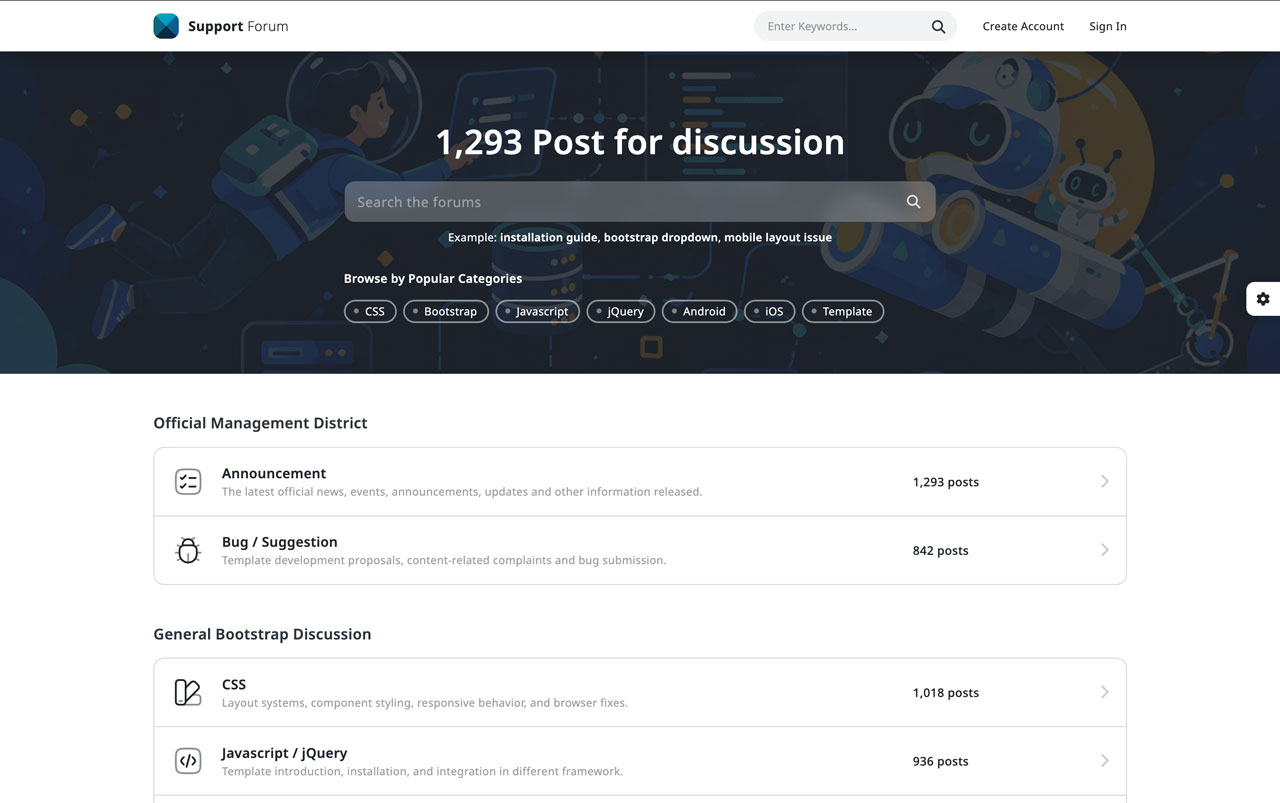1280x803 pixels.
Task: Focus the Search the forums field
Action: (640, 202)
